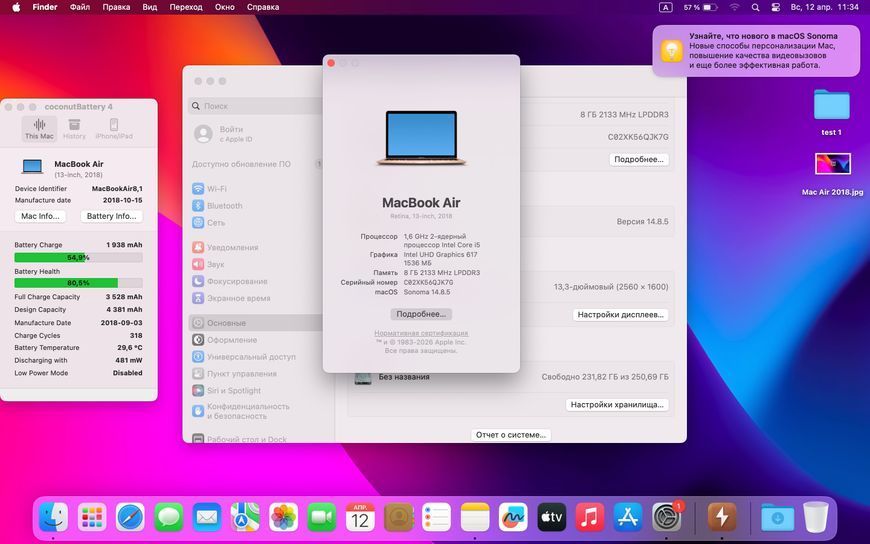Image resolution: width=870 pixels, height=544 pixels.
Task: Open Нормативная сертификация link
Action: [x=421, y=333]
